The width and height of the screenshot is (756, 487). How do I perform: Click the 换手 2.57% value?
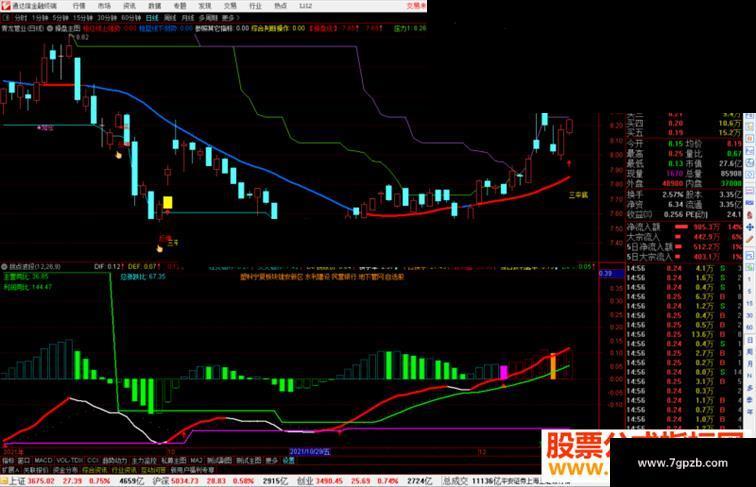click(675, 194)
